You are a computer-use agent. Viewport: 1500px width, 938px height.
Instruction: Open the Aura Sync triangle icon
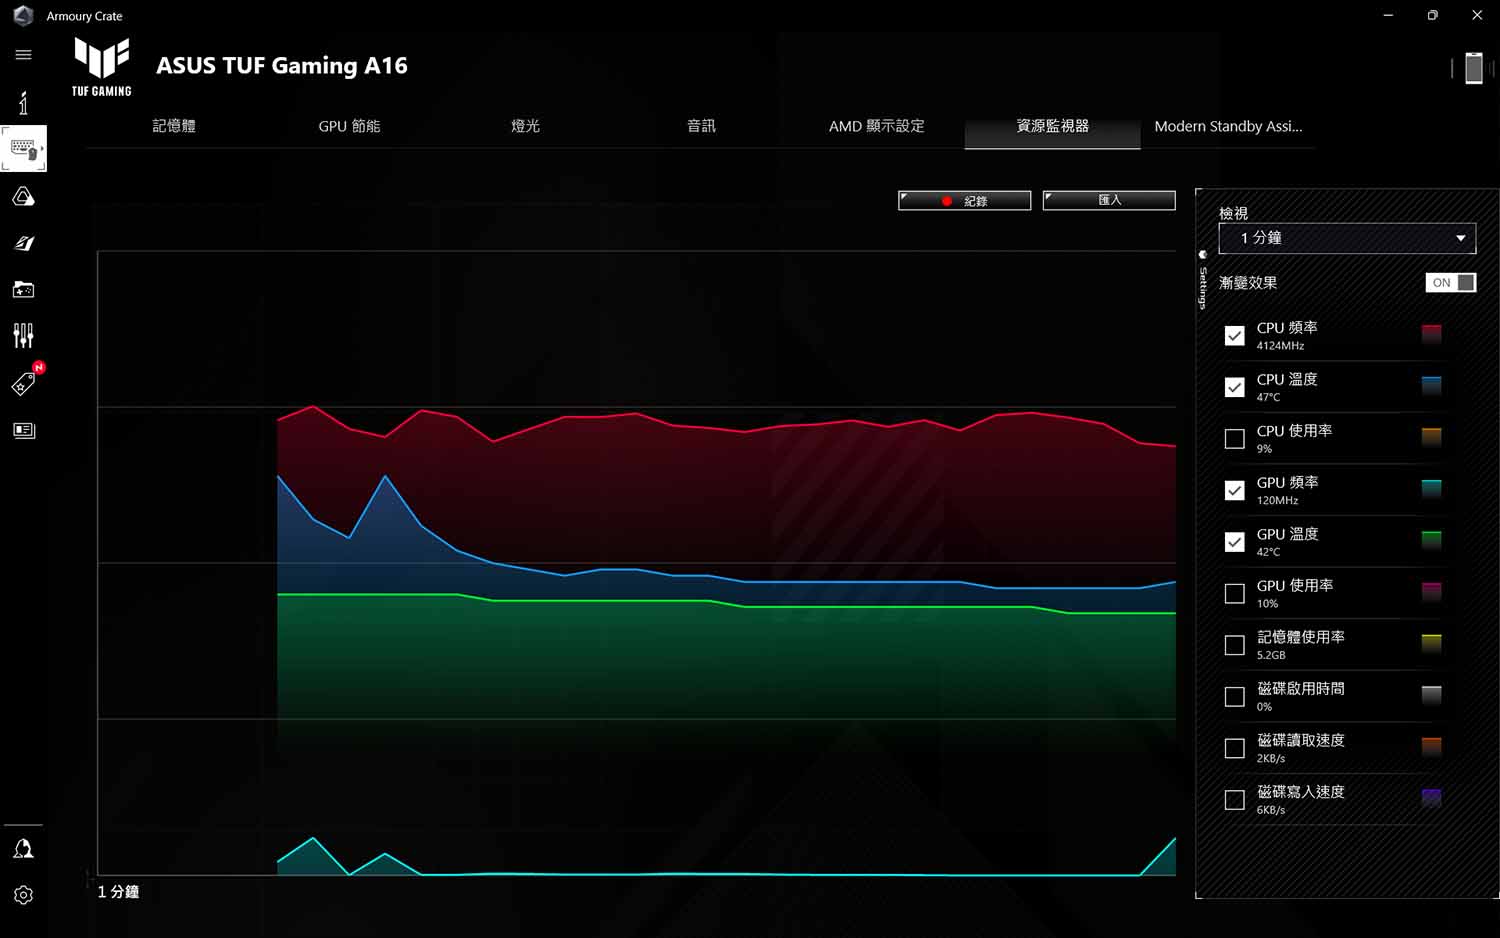pos(23,197)
